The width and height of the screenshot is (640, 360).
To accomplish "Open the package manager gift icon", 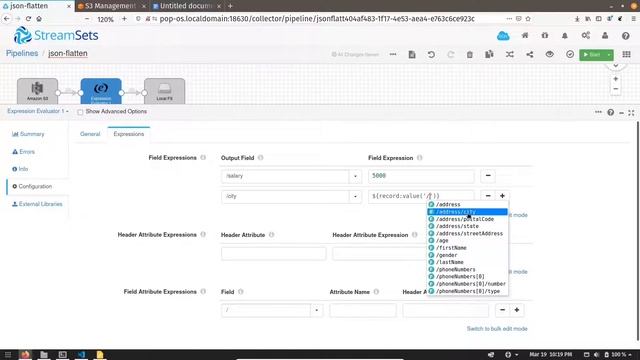I will coord(545,36).
